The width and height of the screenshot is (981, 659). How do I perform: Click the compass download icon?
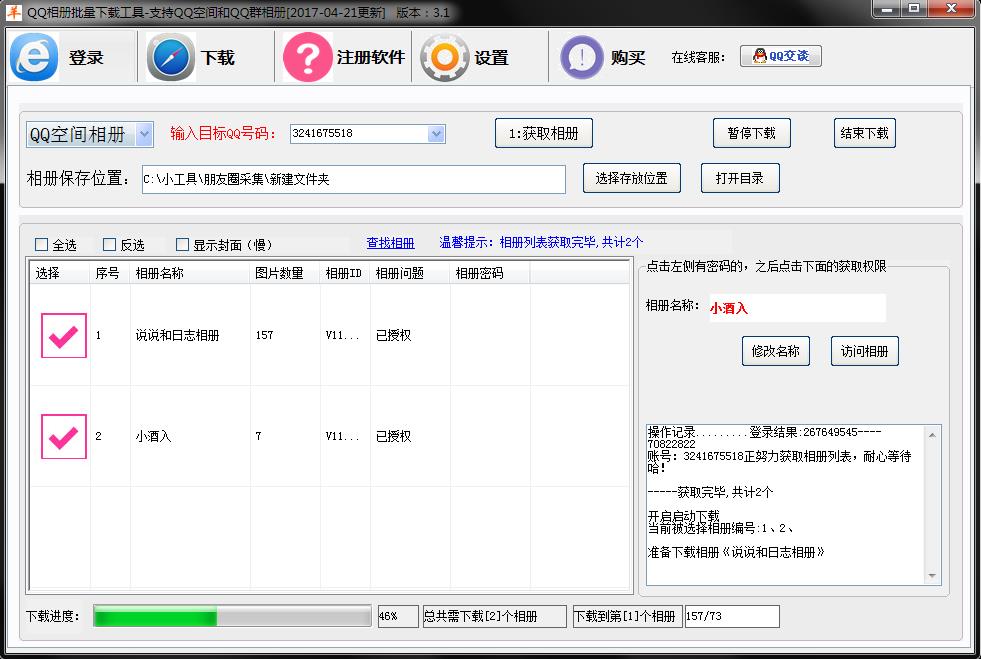(170, 57)
